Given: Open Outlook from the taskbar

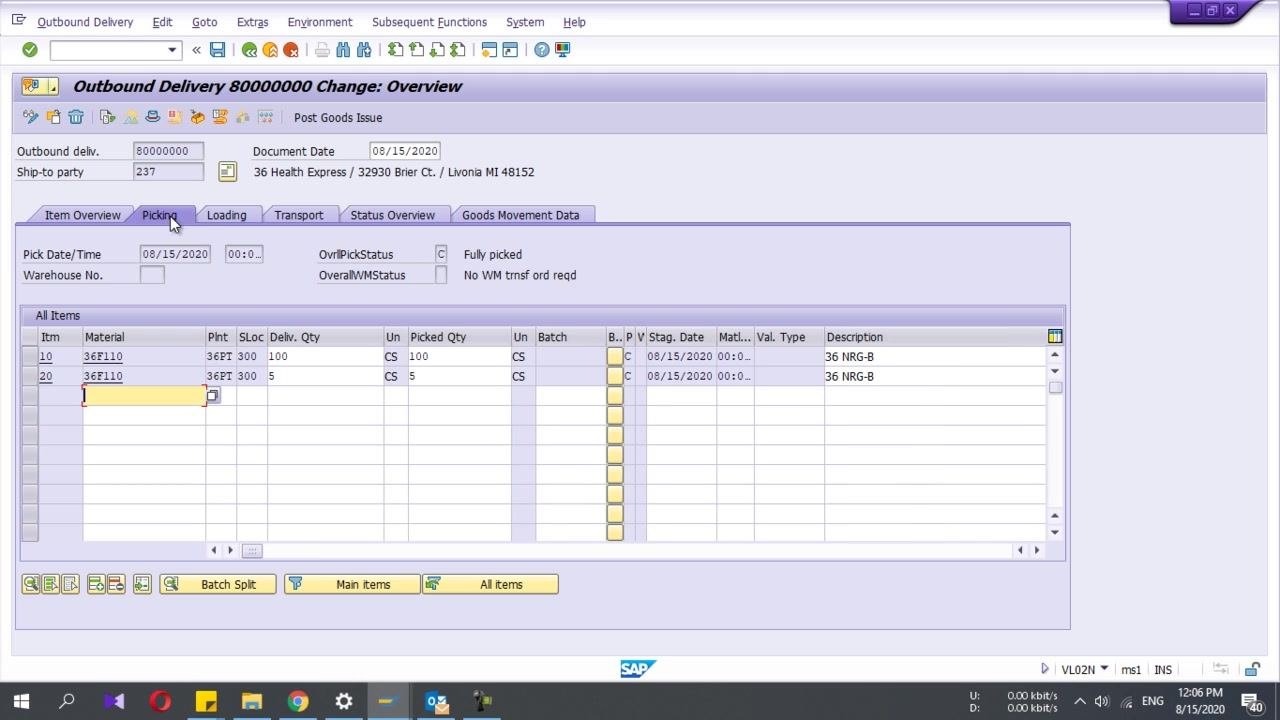Looking at the screenshot, I should (436, 701).
